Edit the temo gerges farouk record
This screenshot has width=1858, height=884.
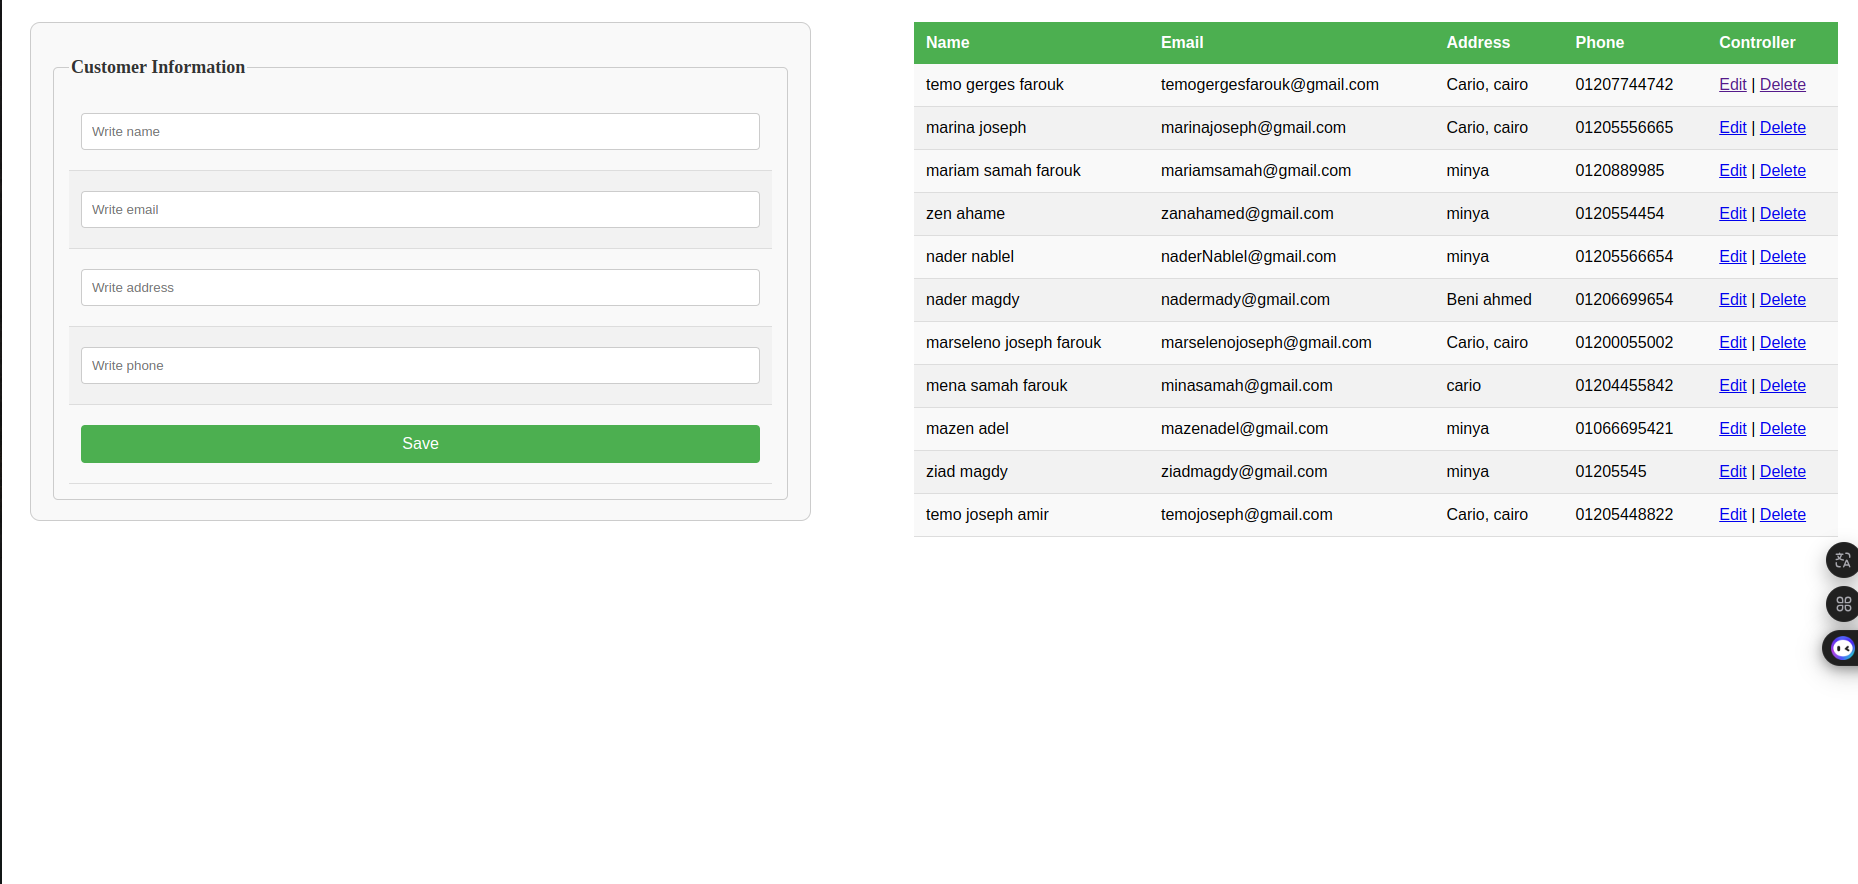click(x=1732, y=85)
